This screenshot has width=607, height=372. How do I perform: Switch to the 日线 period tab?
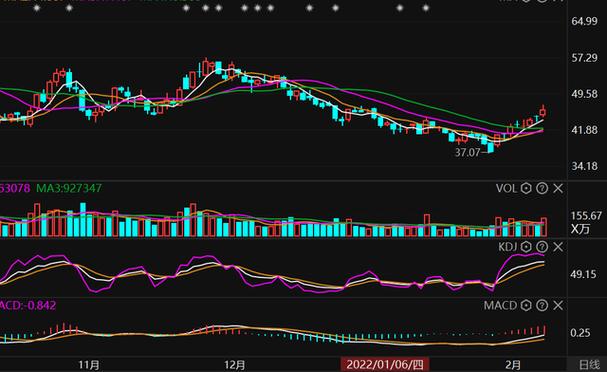click(589, 365)
